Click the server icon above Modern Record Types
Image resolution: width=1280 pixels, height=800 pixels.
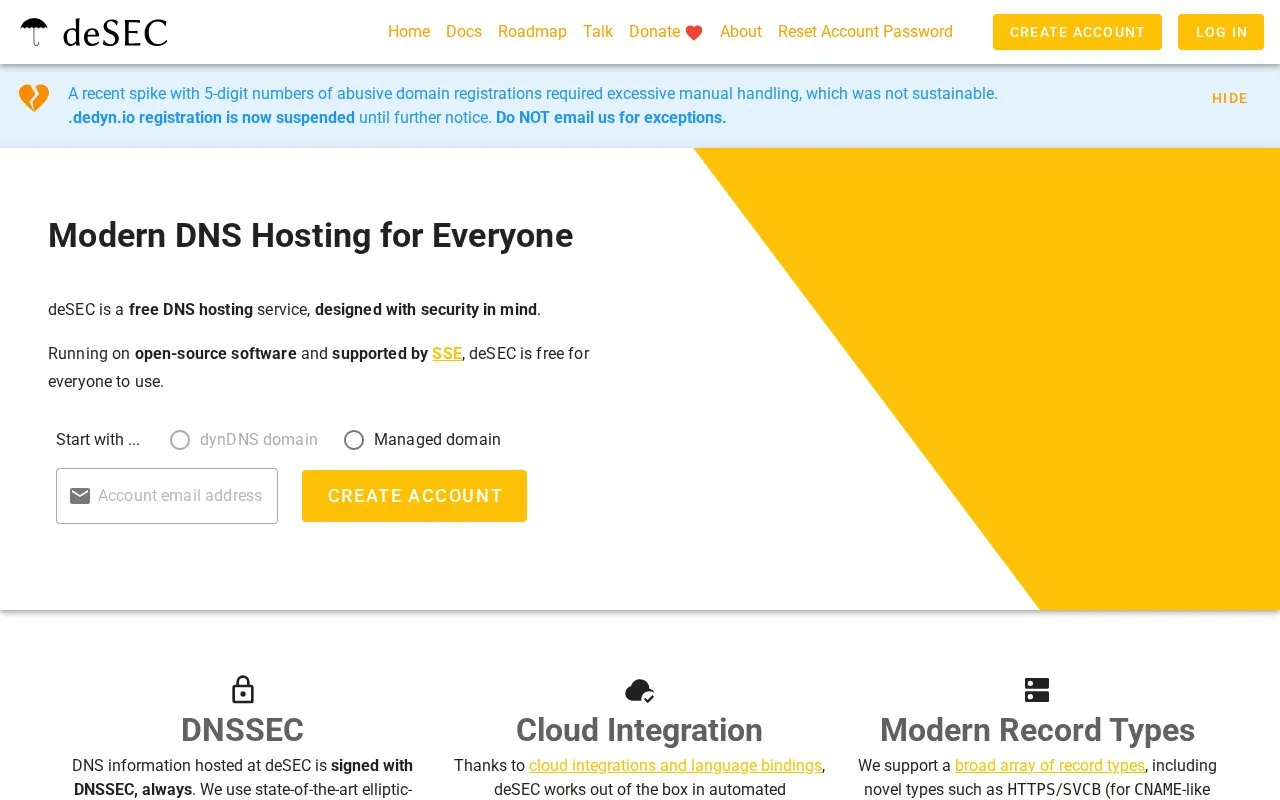click(1037, 690)
